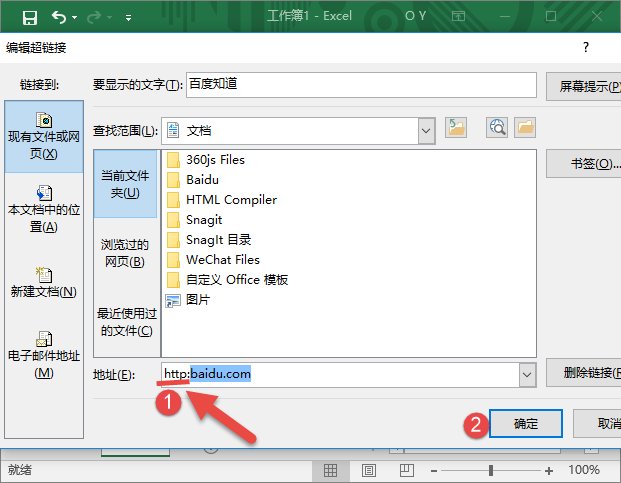This screenshot has height=483, width=621.
Task: Click the 就绪 status bar text
Action: click(20, 470)
